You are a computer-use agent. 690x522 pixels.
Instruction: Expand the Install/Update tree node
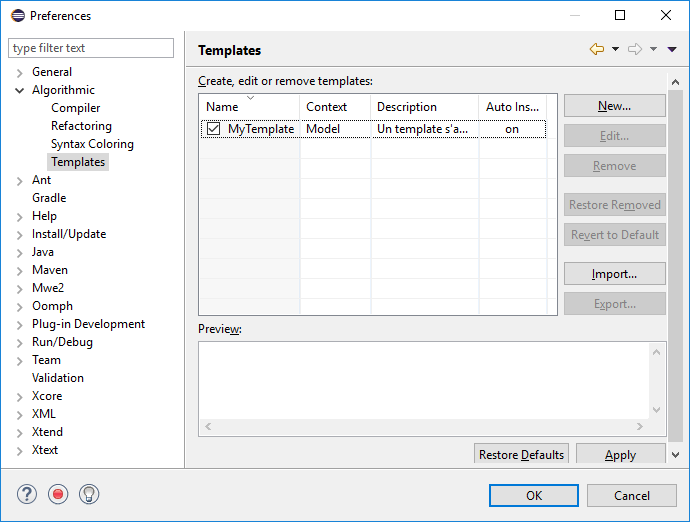point(19,235)
